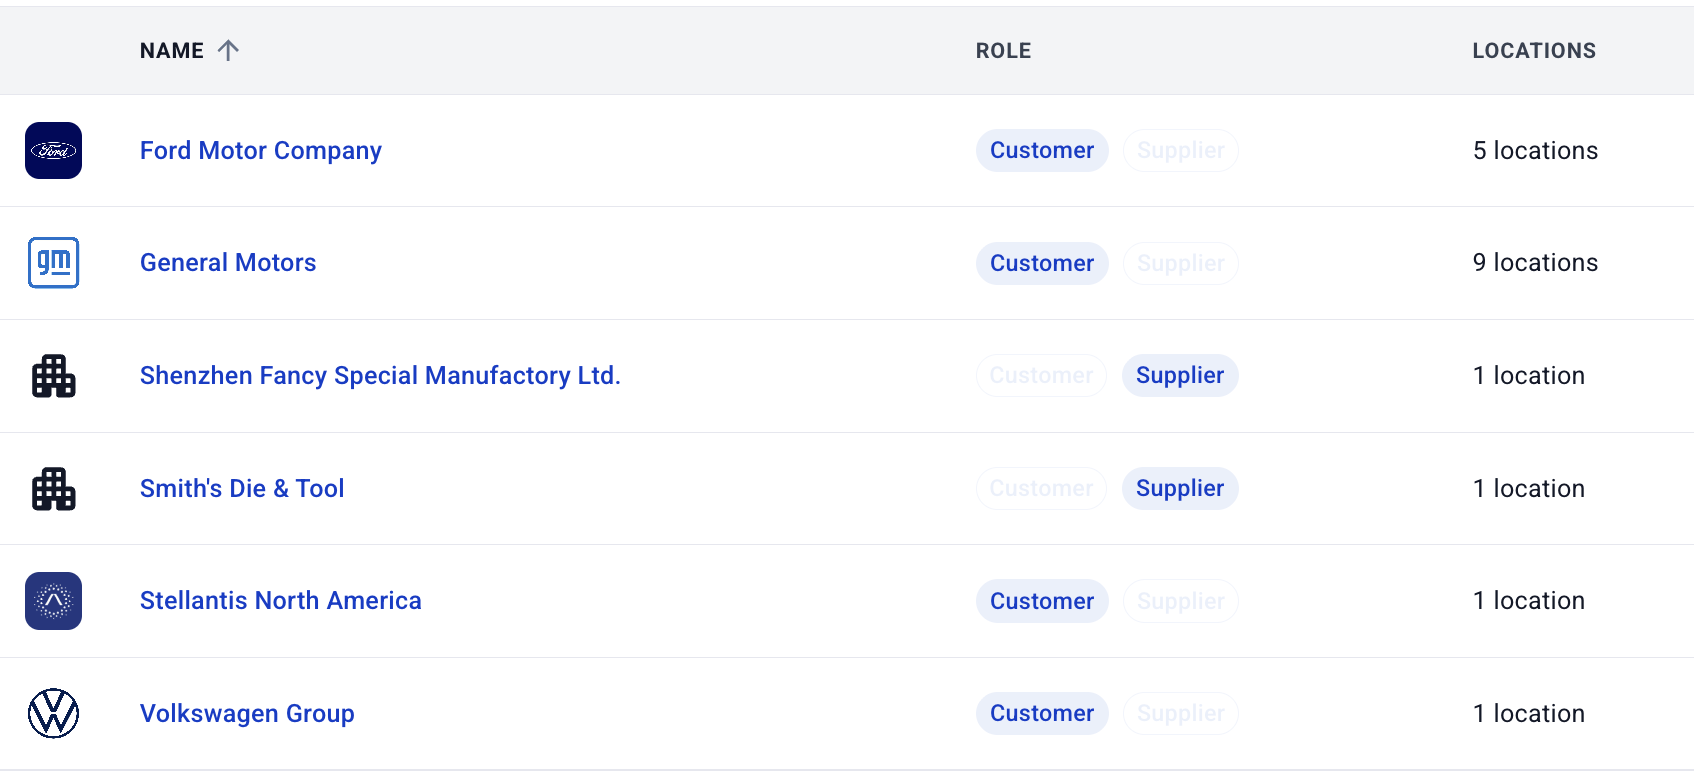Toggle Supplier on for Stellantis North America
The image size is (1694, 776).
point(1180,600)
